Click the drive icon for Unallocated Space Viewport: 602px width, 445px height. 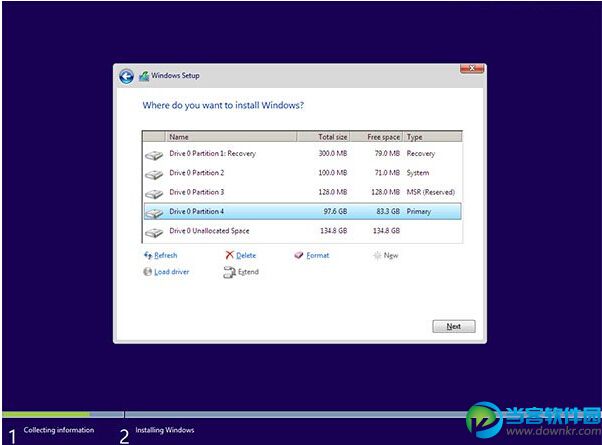click(154, 233)
